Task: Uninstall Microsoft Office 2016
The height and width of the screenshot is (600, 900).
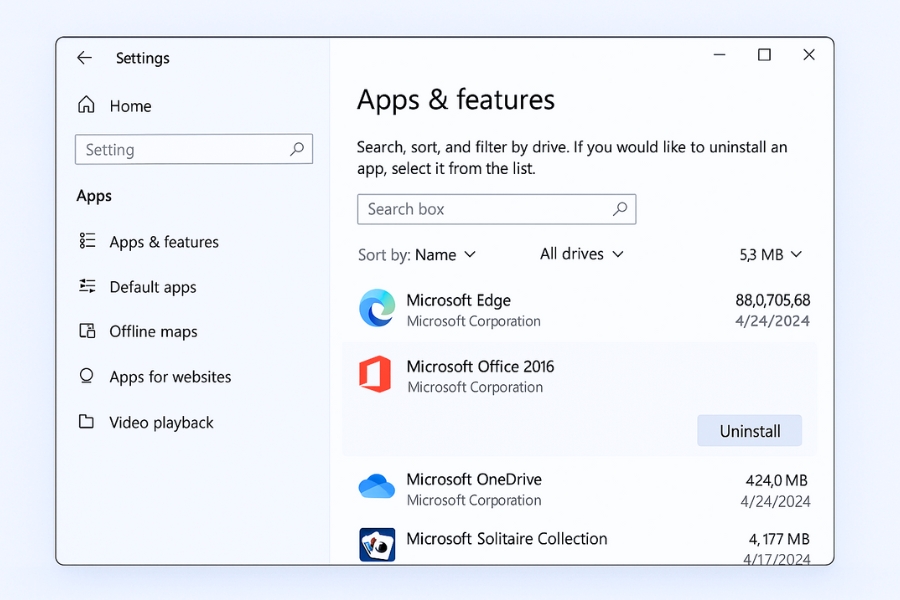Action: click(749, 431)
